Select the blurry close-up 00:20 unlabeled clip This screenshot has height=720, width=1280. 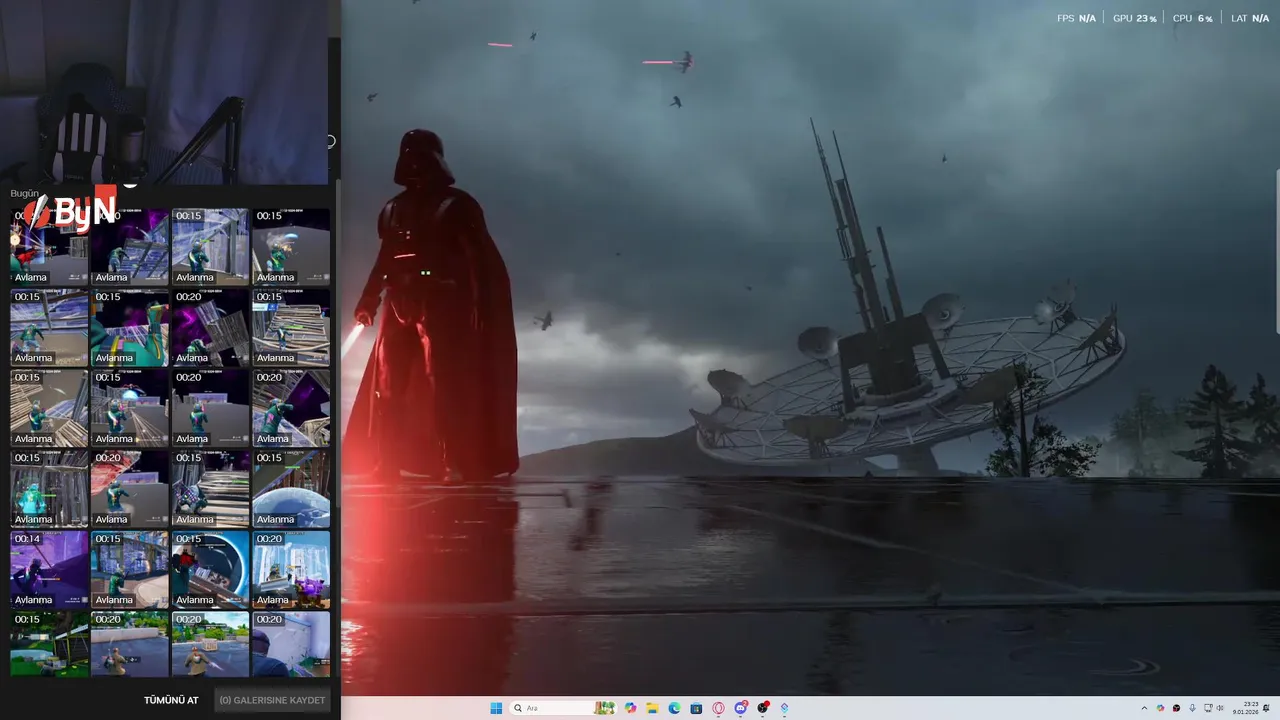[x=291, y=644]
